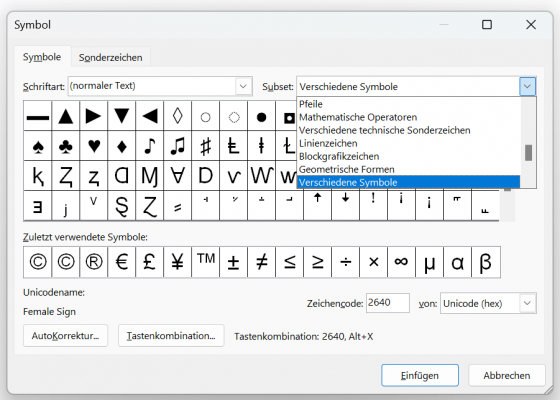Close the Symbol dialog window
560x400 pixels.
pyautogui.click(x=531, y=25)
